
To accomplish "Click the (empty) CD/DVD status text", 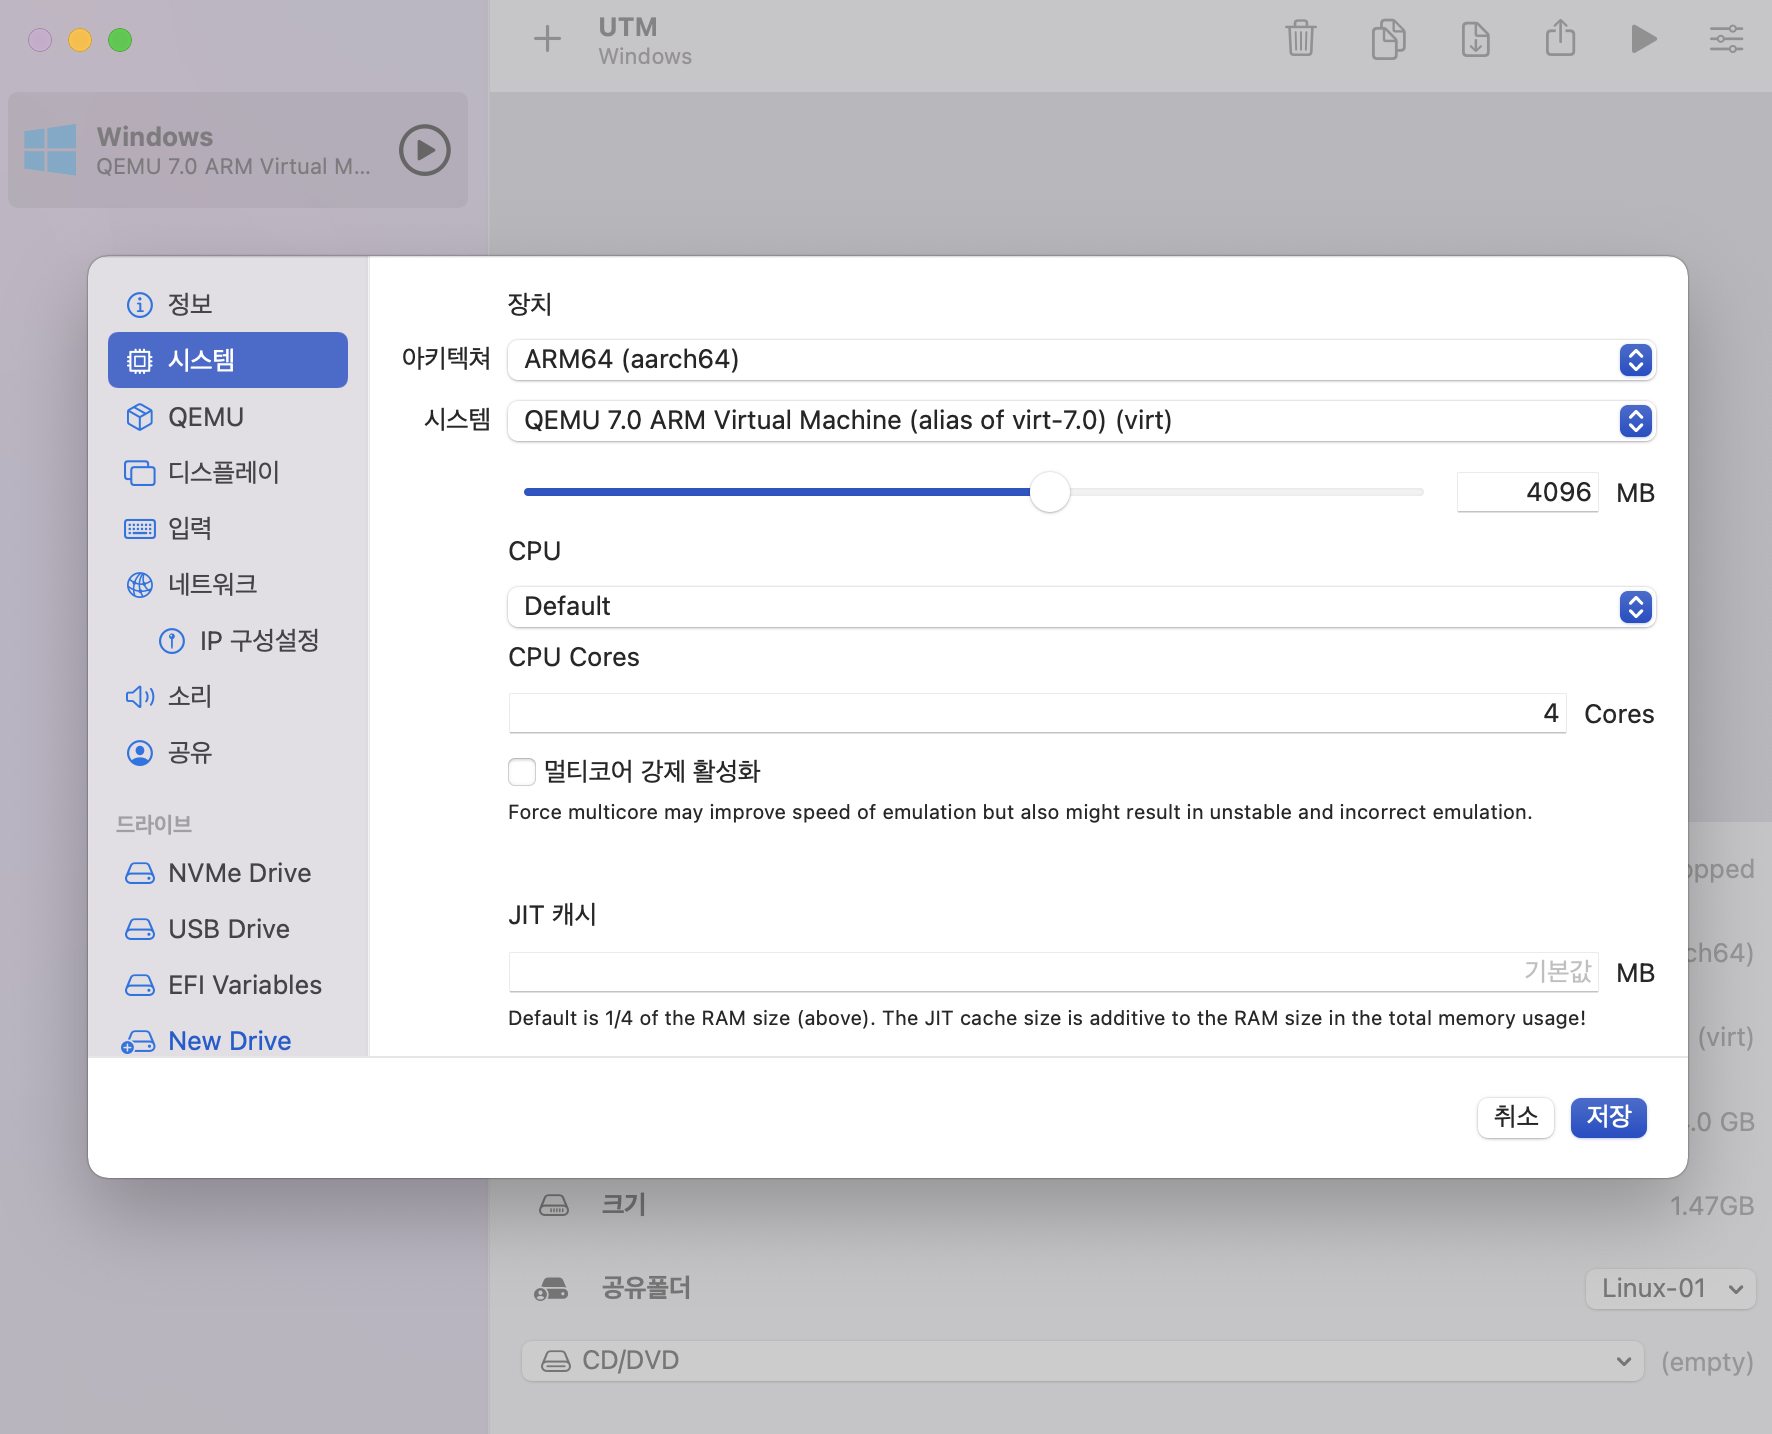I will [x=1707, y=1361].
